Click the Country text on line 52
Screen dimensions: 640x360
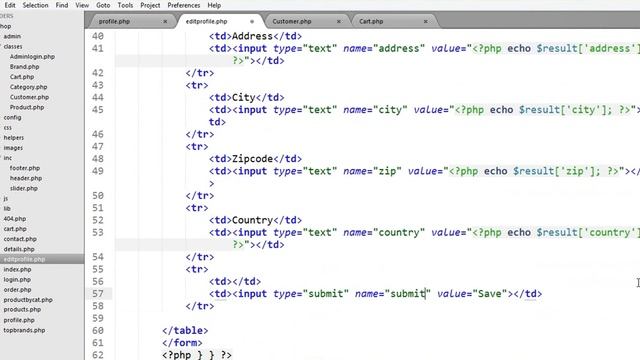click(x=252, y=220)
